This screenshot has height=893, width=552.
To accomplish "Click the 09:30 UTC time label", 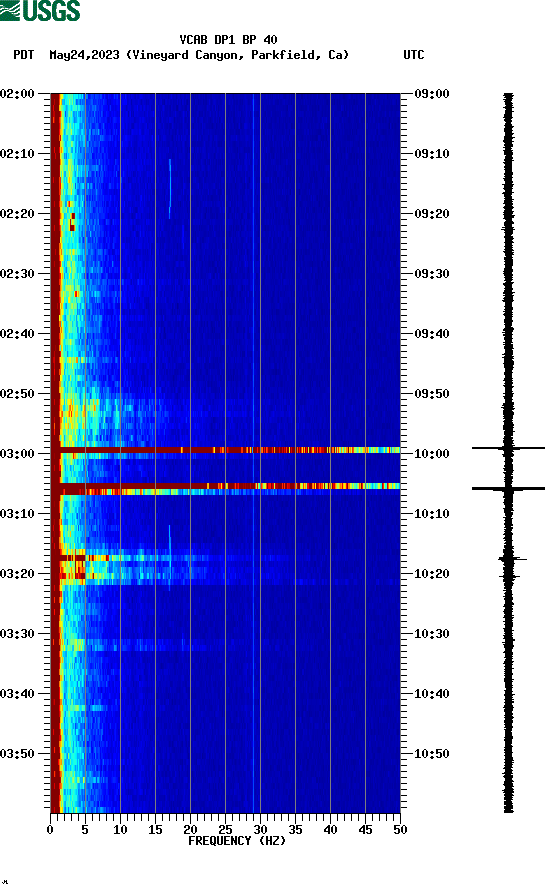I will (x=432, y=273).
